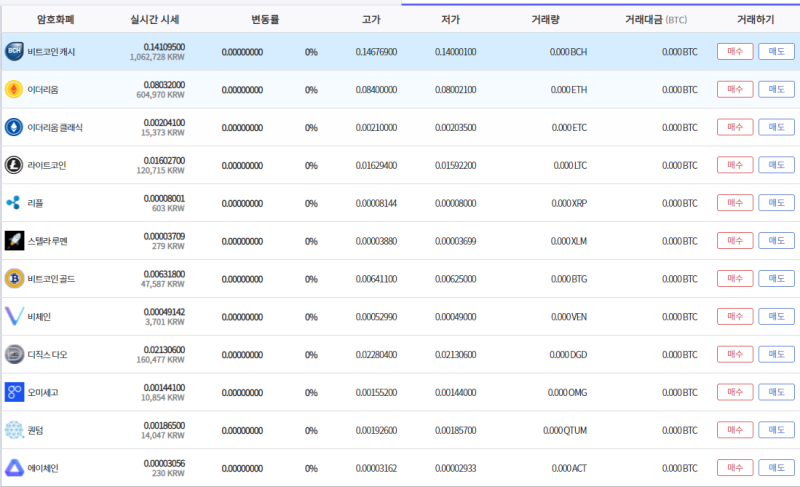Viewport: 800px width, 487px height.
Task: Click the Ethereum coin icon
Action: pyautogui.click(x=14, y=89)
